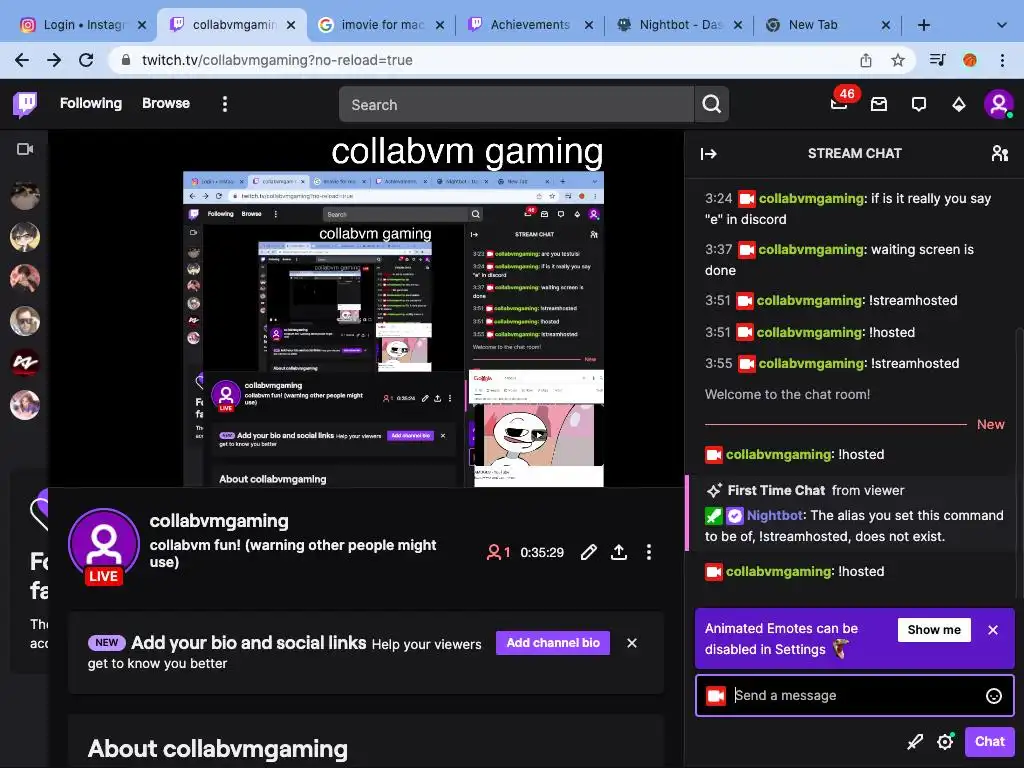Click third followed channel avatar in sidebar

tap(25, 279)
